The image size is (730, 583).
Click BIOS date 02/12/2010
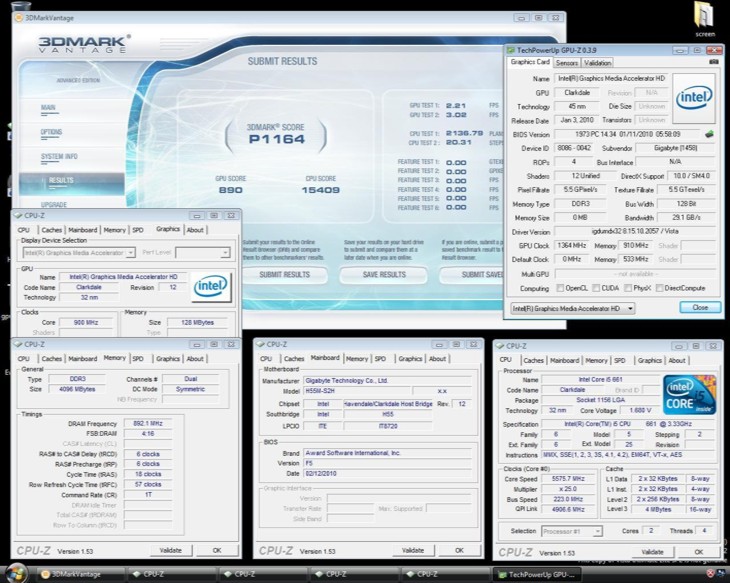[x=387, y=474]
